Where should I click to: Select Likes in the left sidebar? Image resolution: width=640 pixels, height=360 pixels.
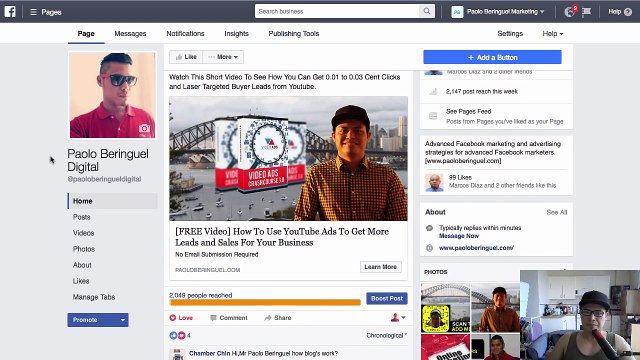tap(81, 281)
